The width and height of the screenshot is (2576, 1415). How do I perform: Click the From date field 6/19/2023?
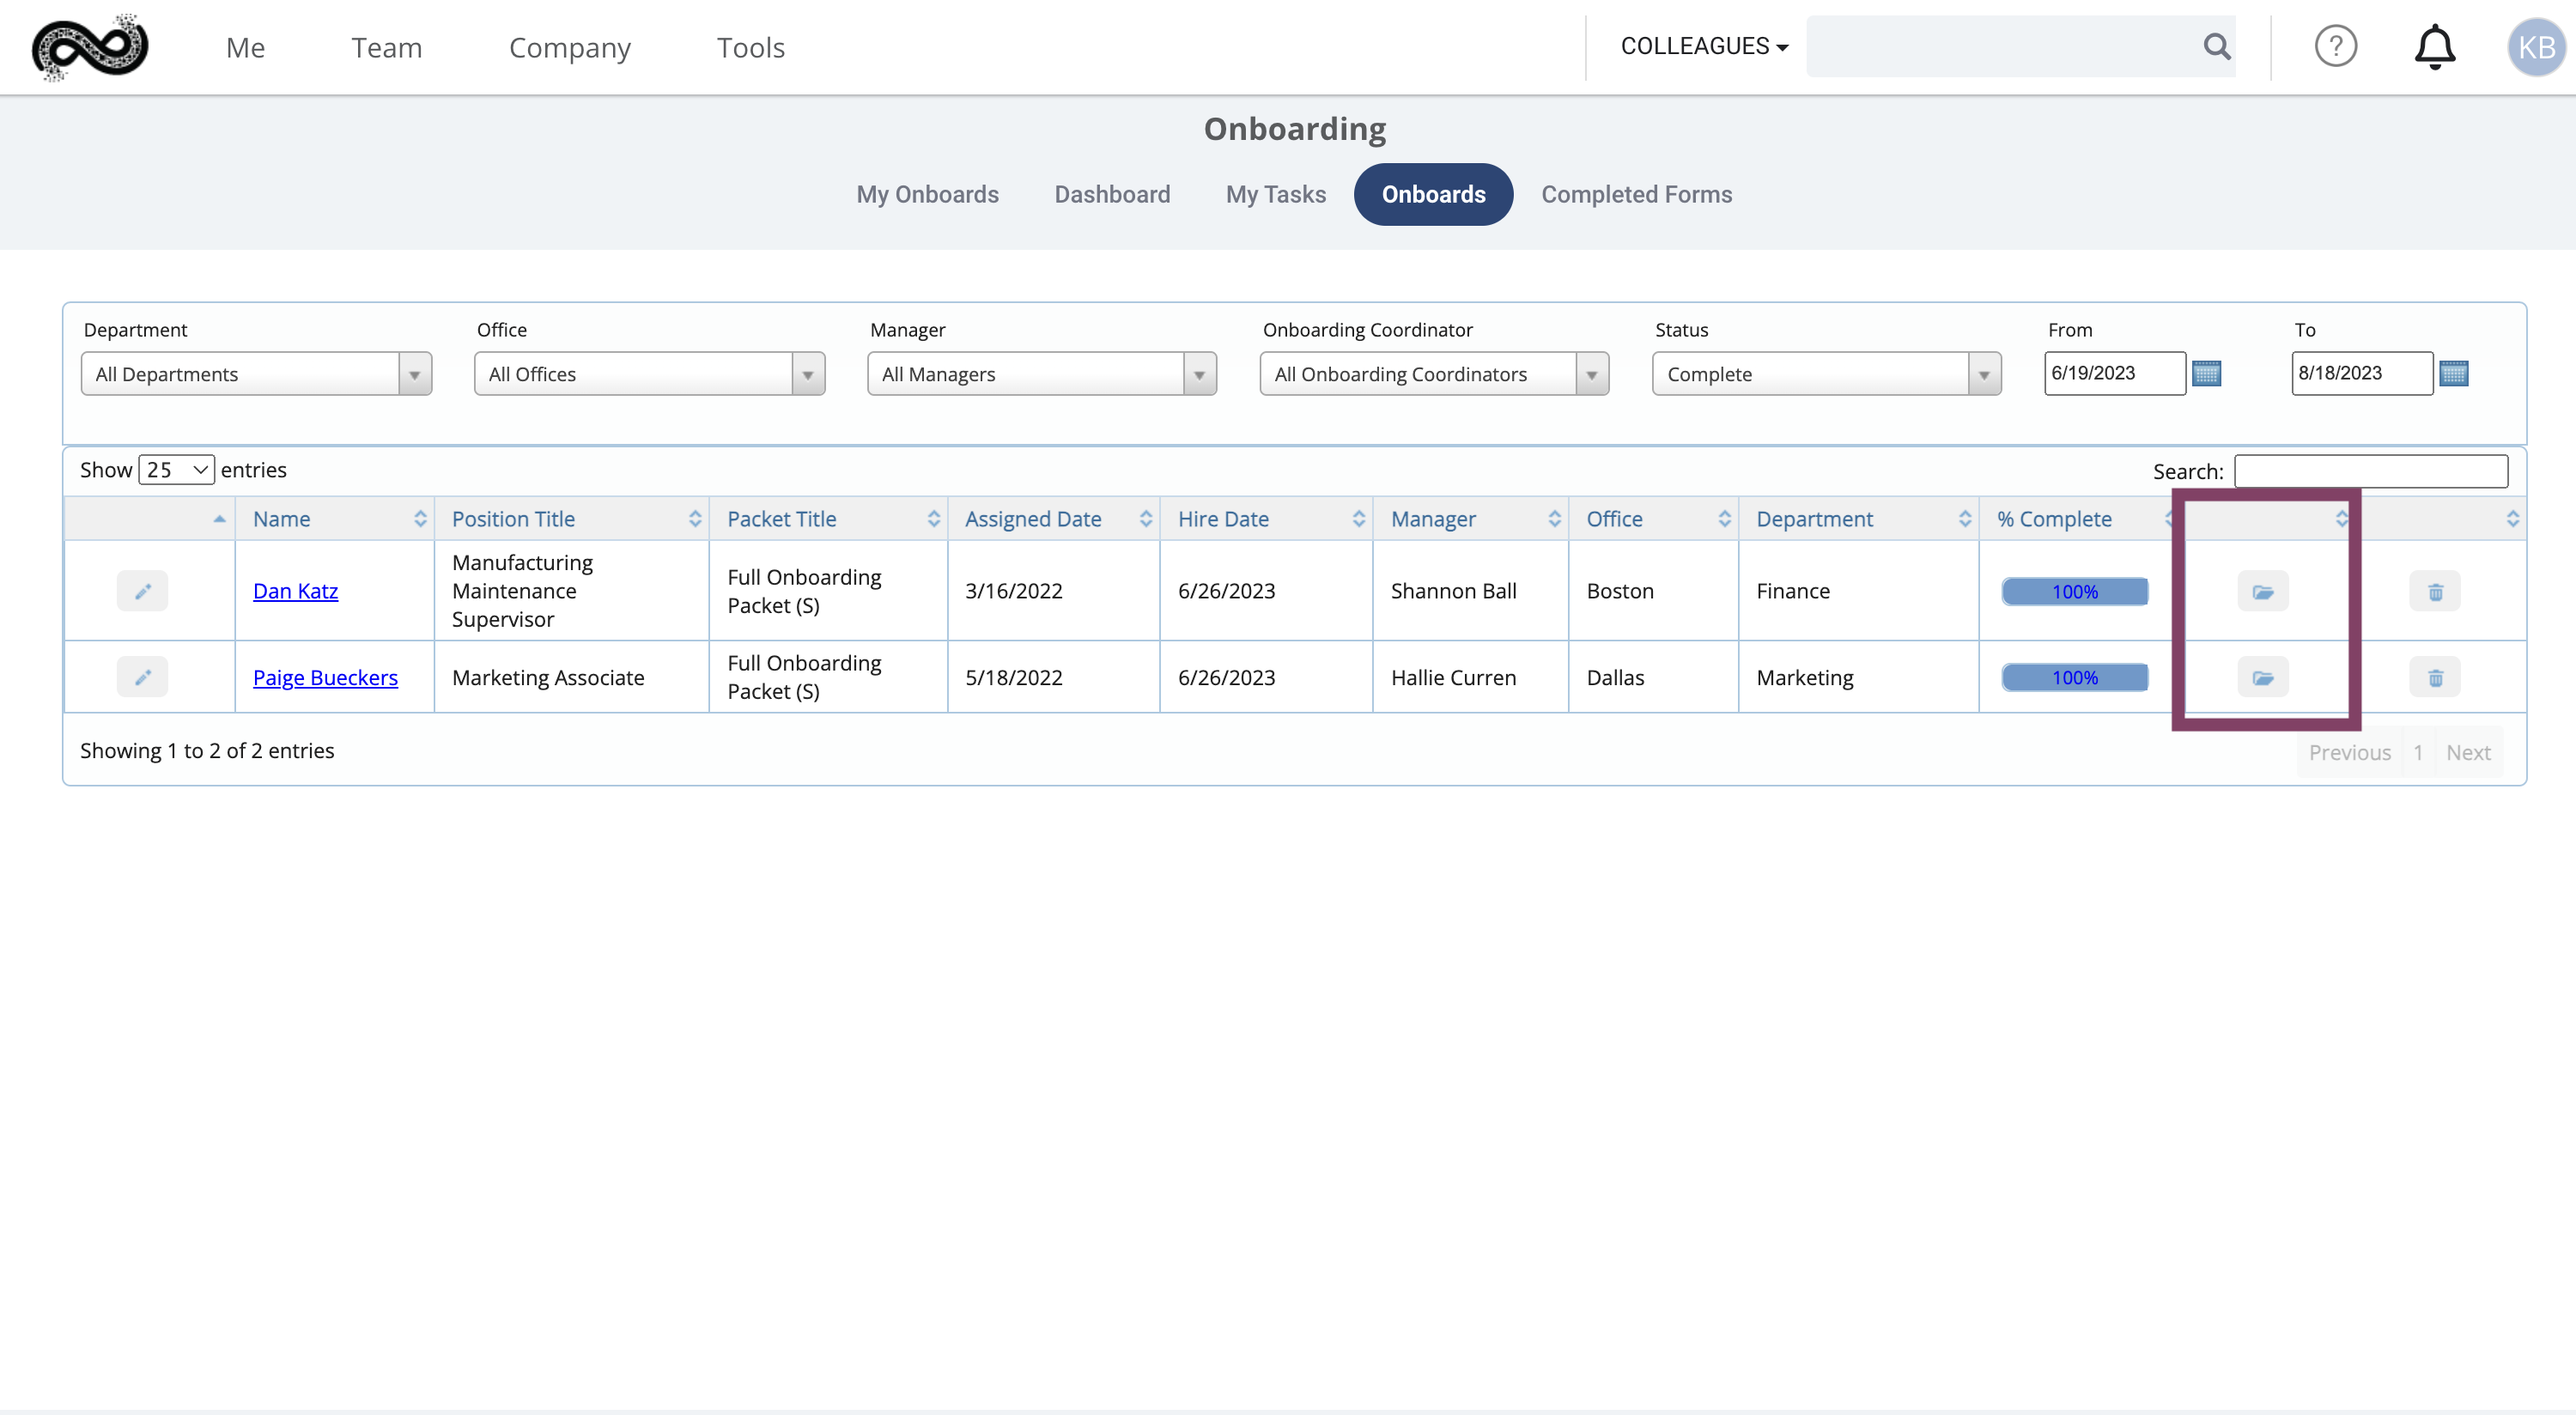(2114, 373)
